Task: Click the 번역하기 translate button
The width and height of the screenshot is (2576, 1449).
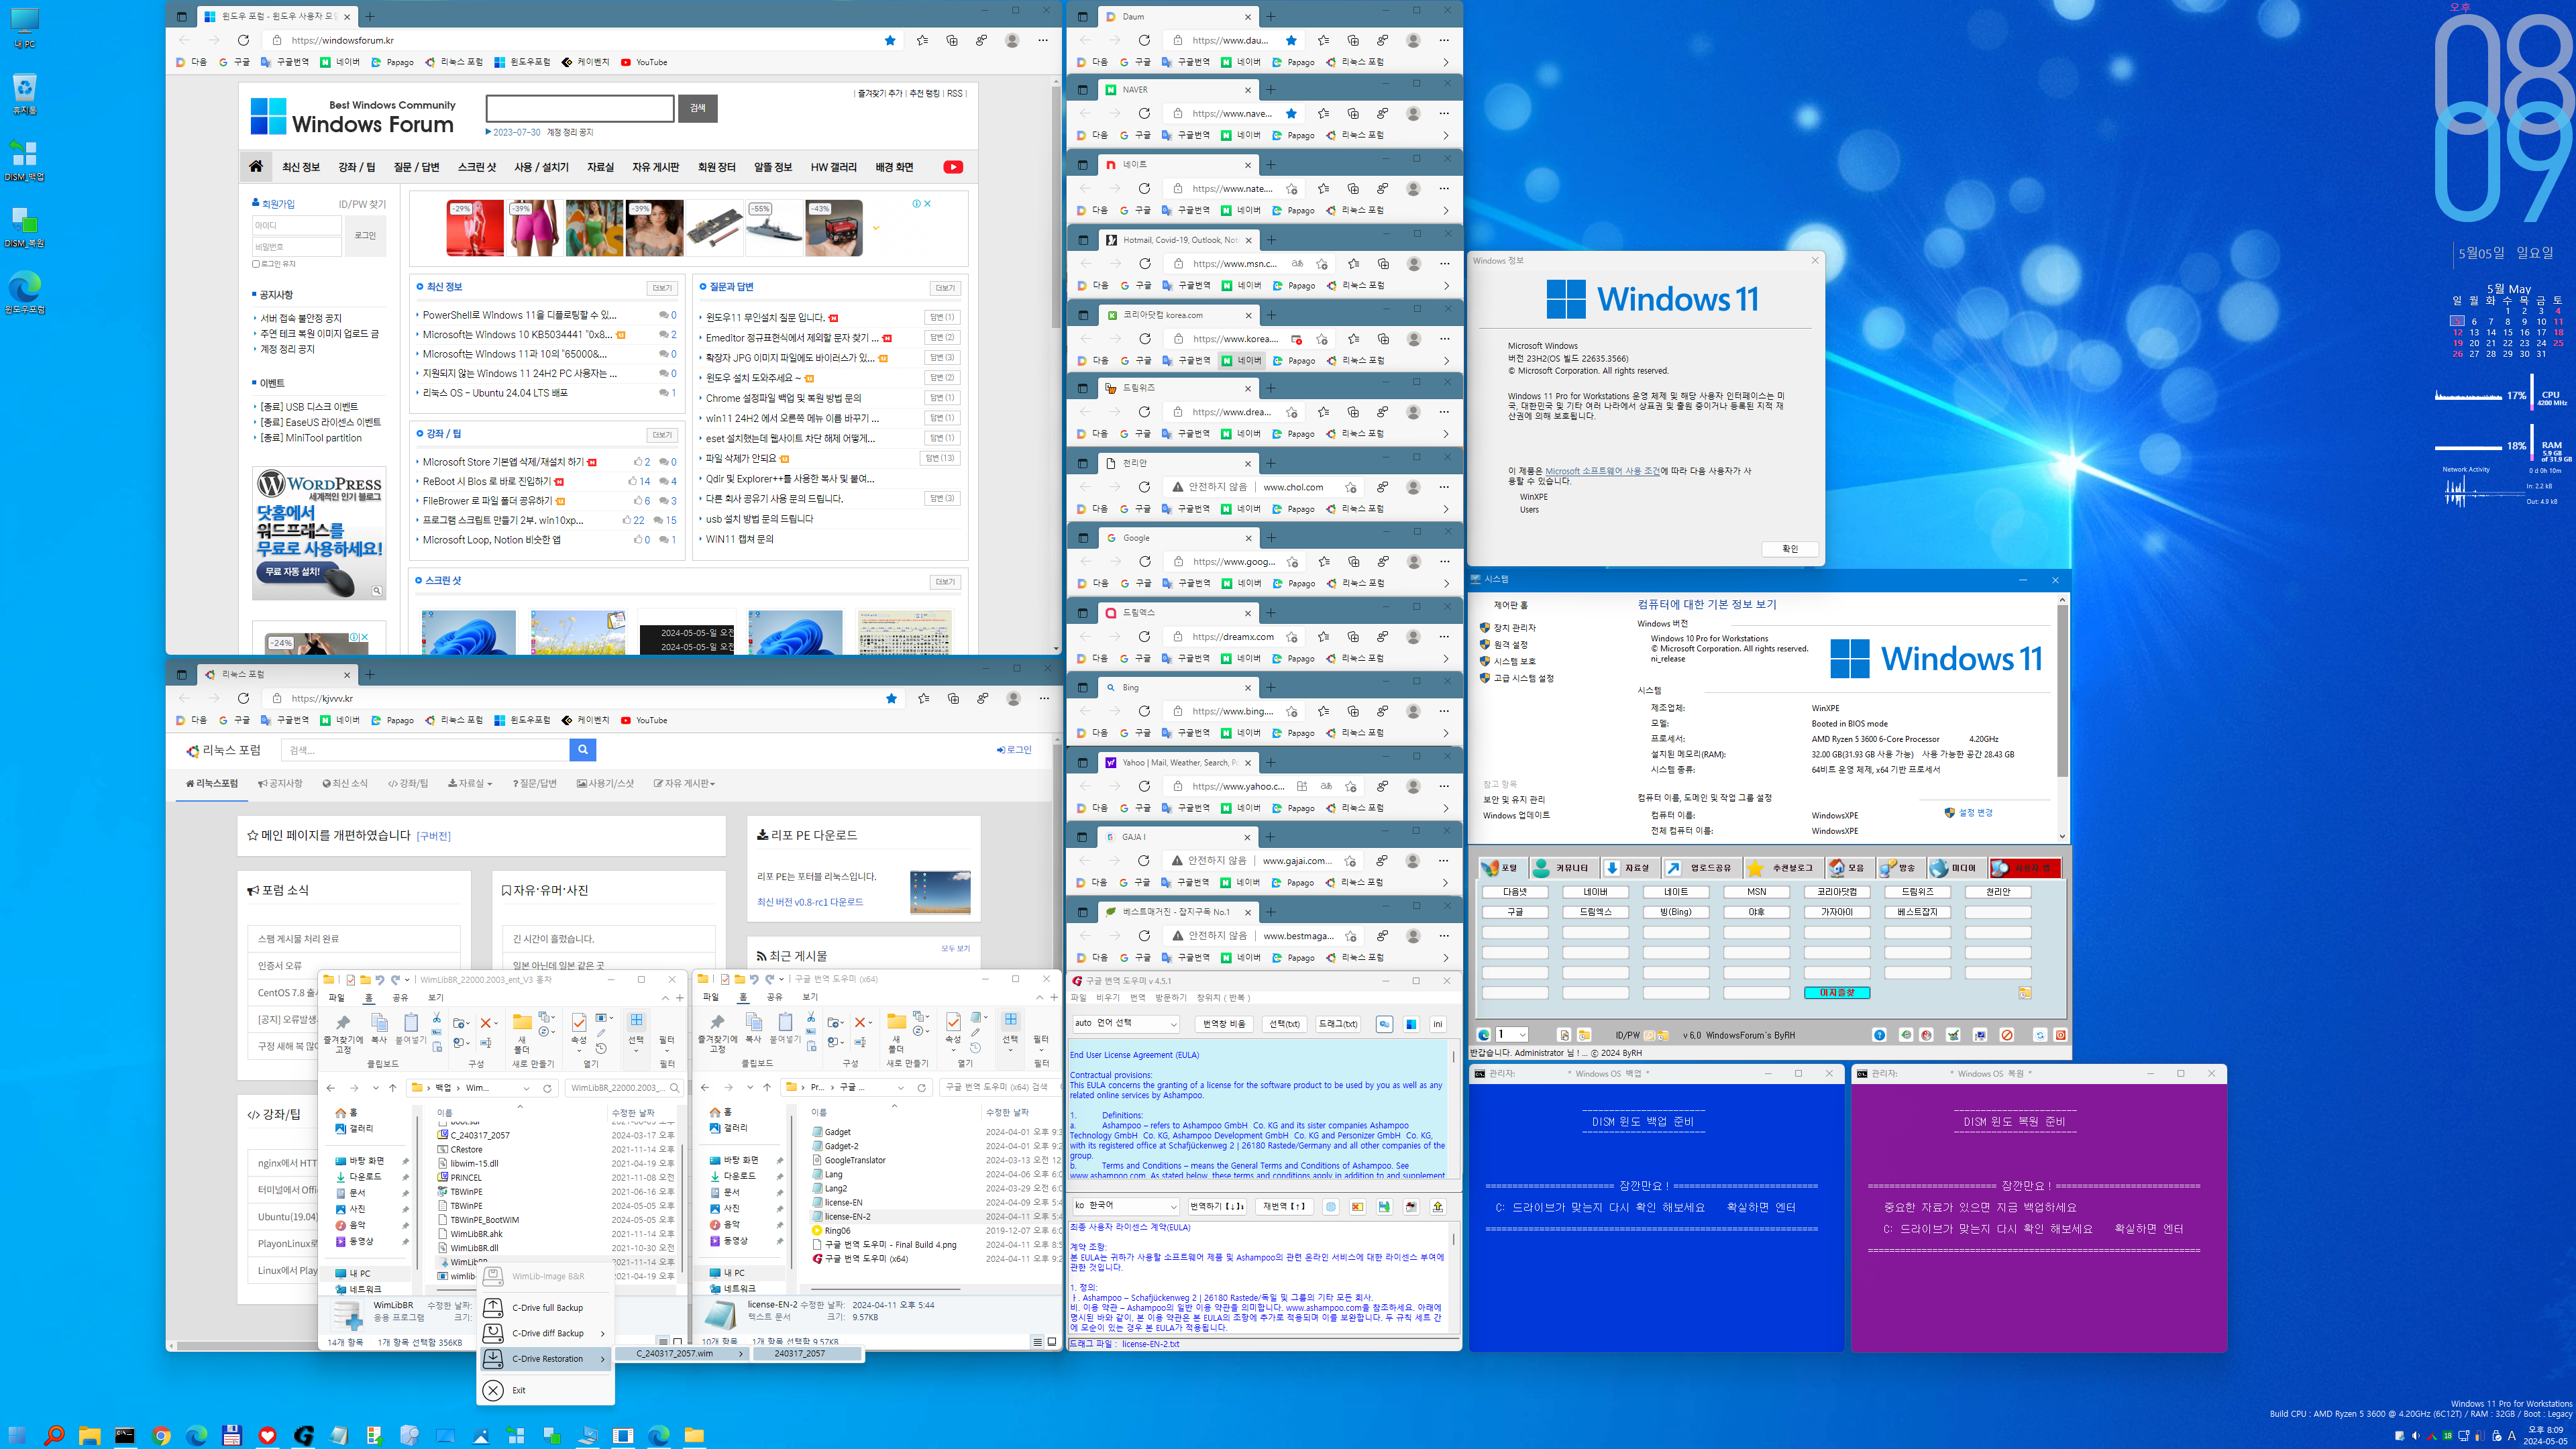Action: click(1217, 1206)
